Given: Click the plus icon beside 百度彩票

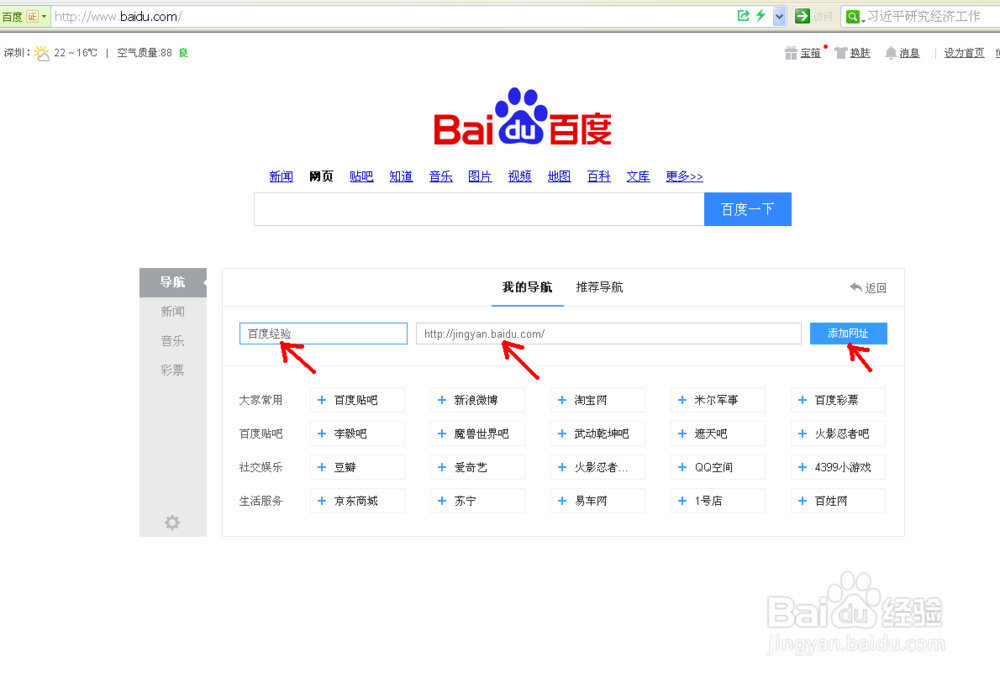Looking at the screenshot, I should (x=802, y=400).
